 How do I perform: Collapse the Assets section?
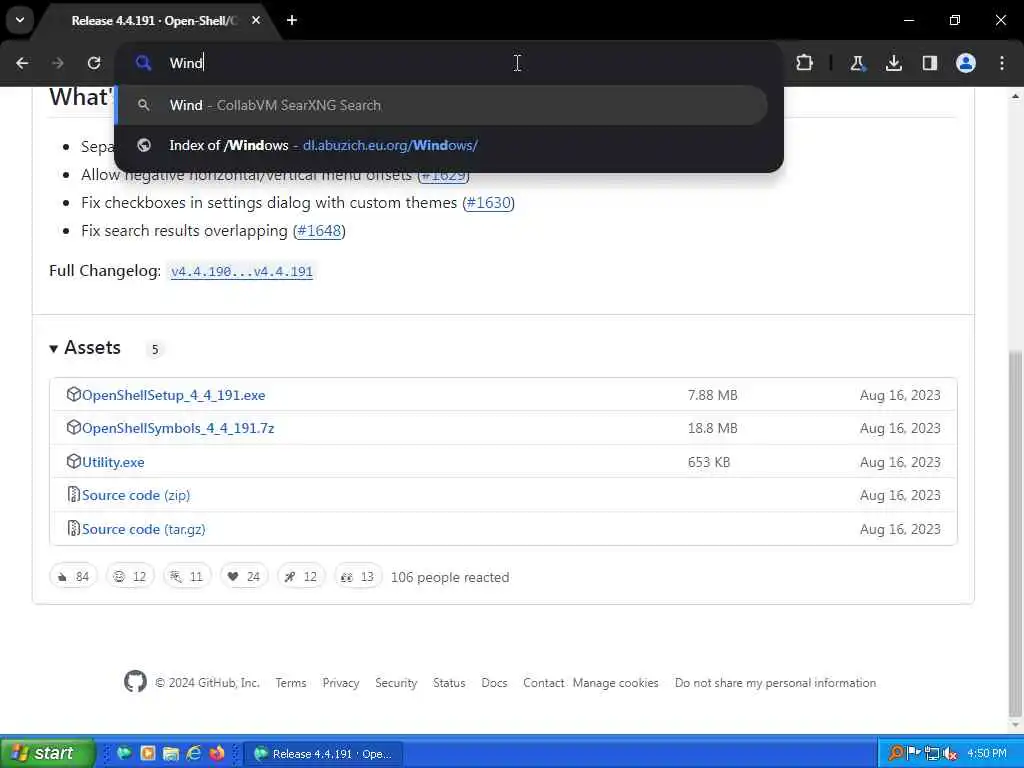pyautogui.click(x=85, y=348)
